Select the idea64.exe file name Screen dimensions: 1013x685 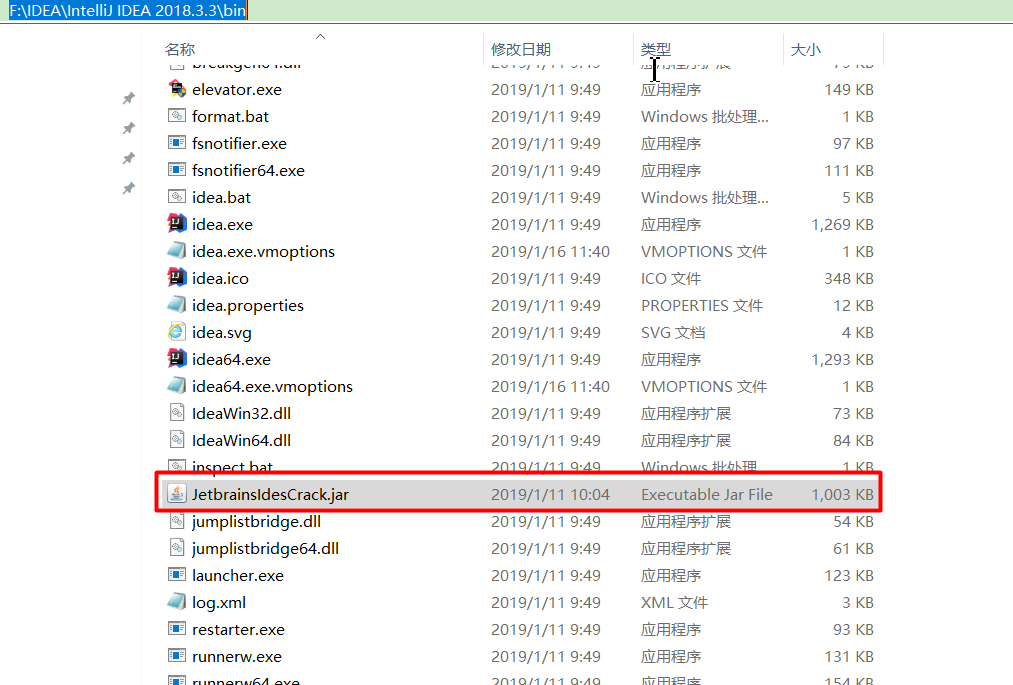click(x=231, y=359)
